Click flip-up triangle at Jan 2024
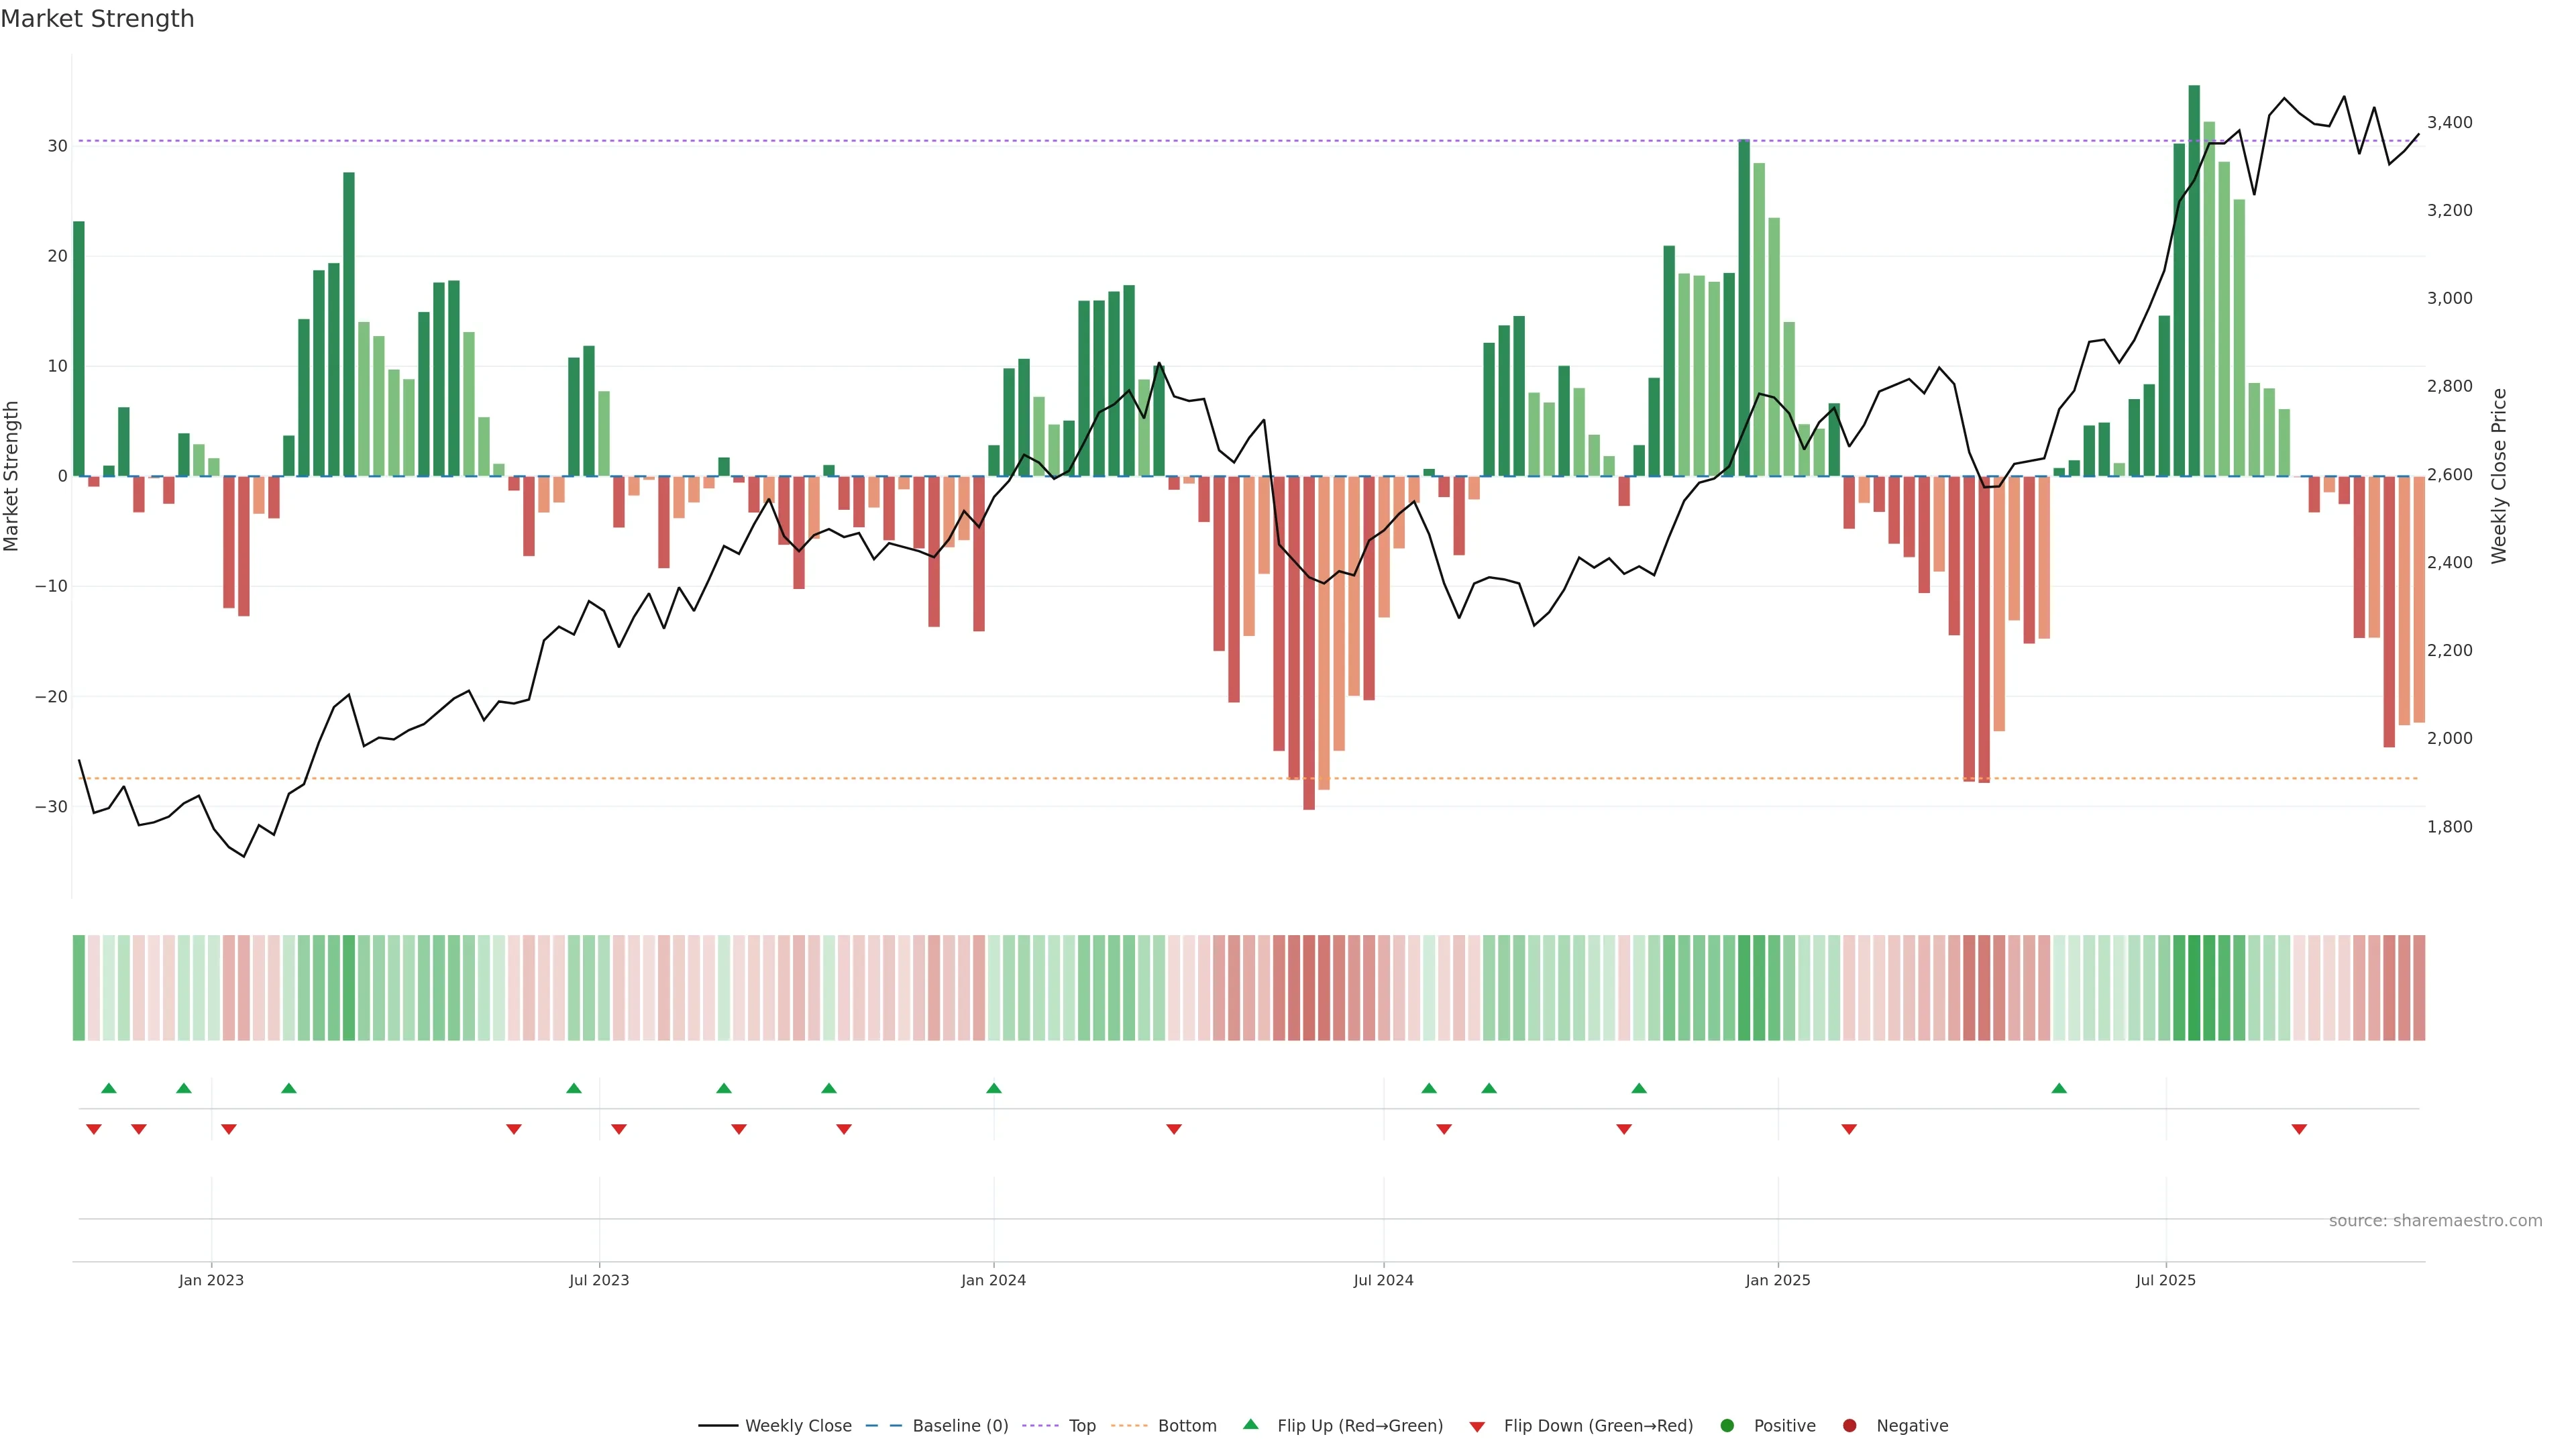The height and width of the screenshot is (1449, 2576). pos(994,1088)
